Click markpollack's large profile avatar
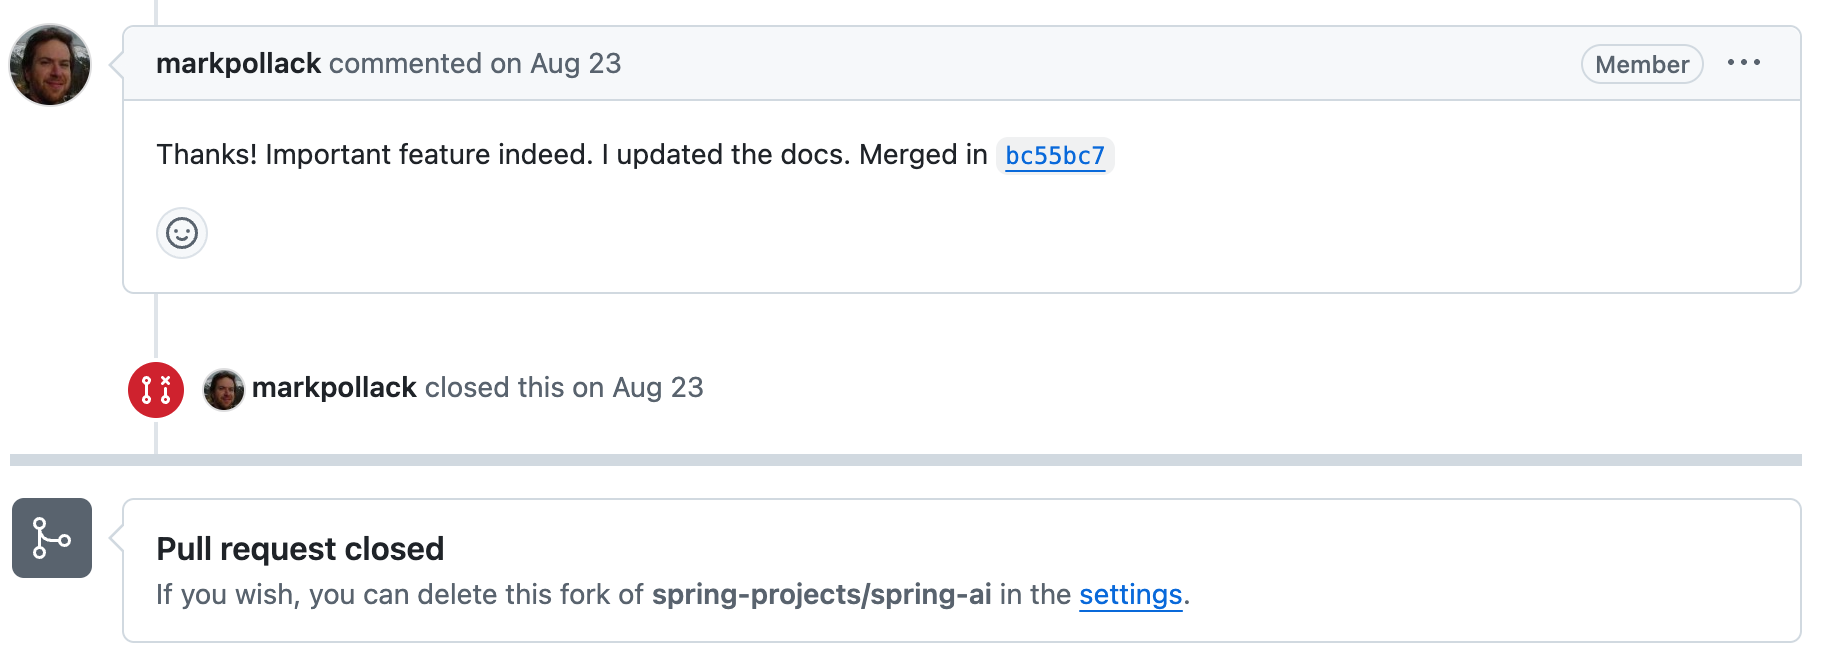Image resolution: width=1830 pixels, height=664 pixels. pyautogui.click(x=50, y=65)
